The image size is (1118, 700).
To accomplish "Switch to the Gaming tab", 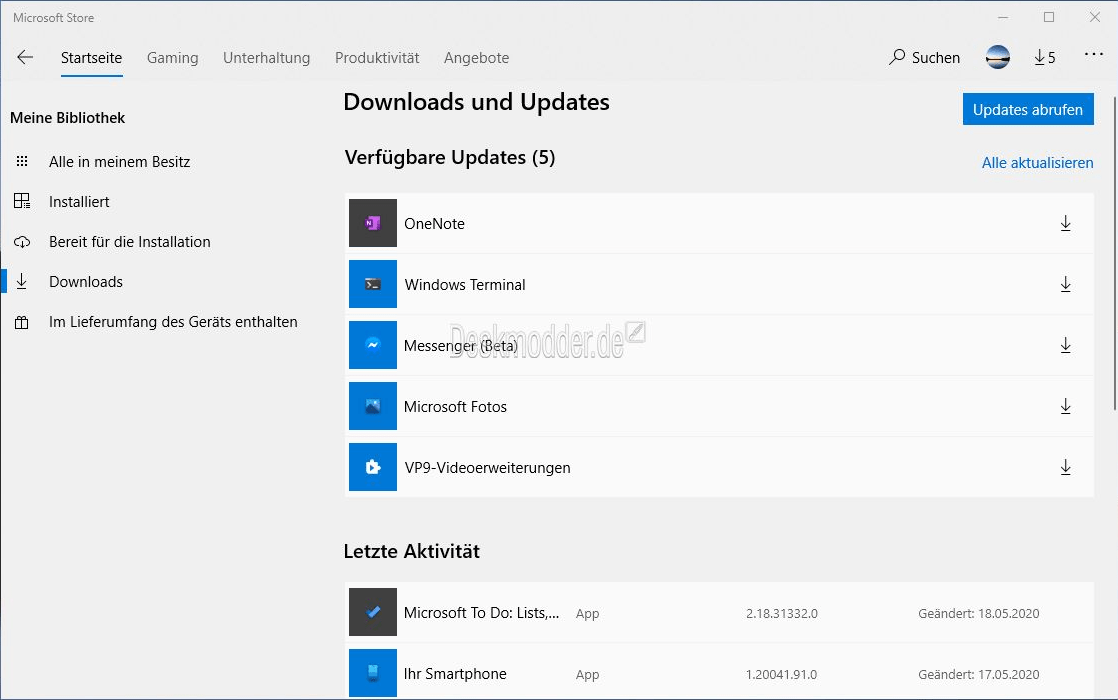I will point(173,58).
